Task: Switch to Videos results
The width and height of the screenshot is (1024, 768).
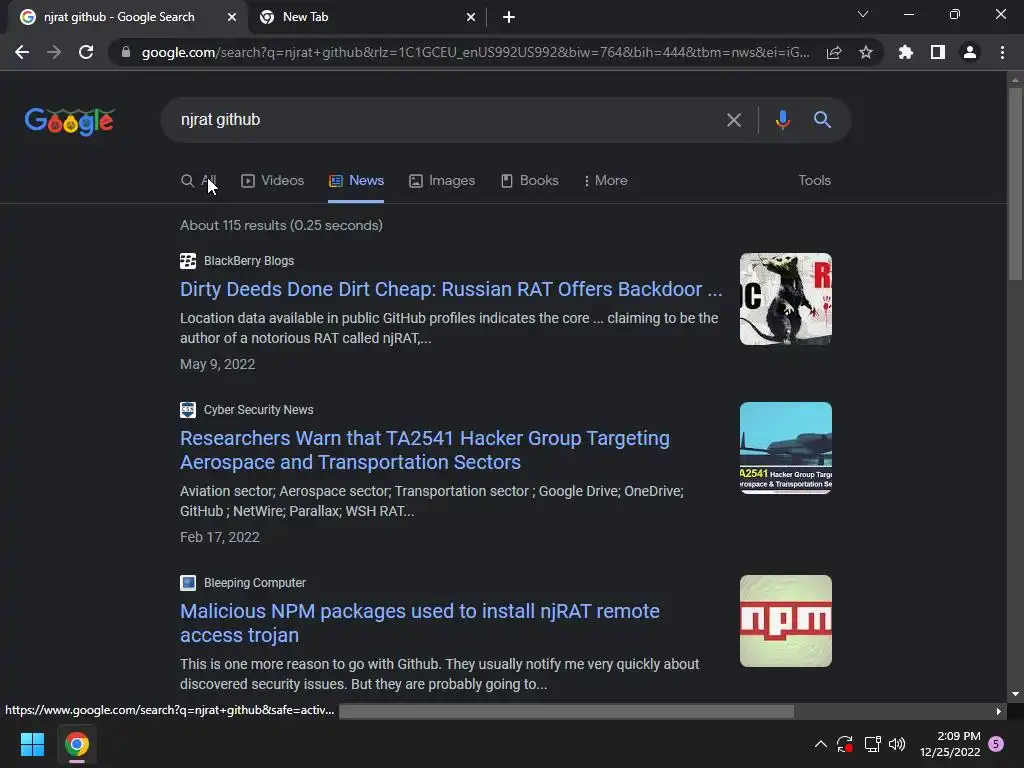Action: tap(272, 181)
